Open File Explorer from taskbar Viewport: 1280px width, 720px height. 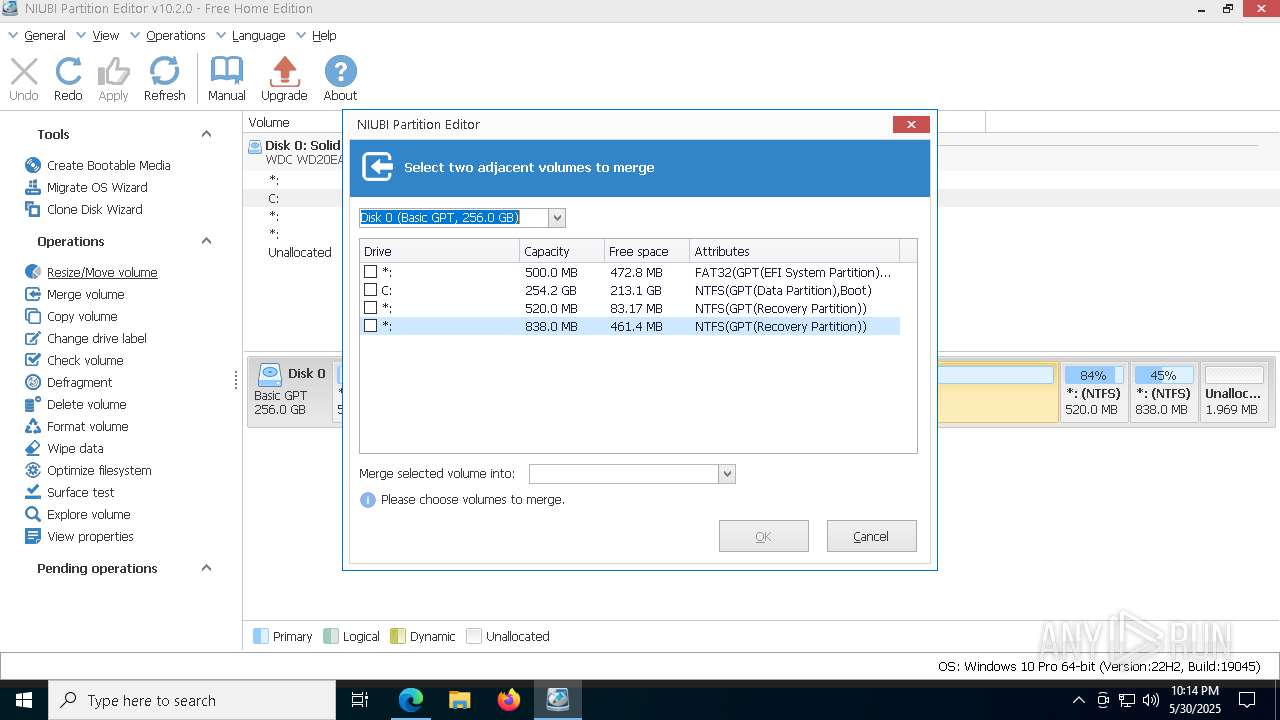tap(460, 700)
